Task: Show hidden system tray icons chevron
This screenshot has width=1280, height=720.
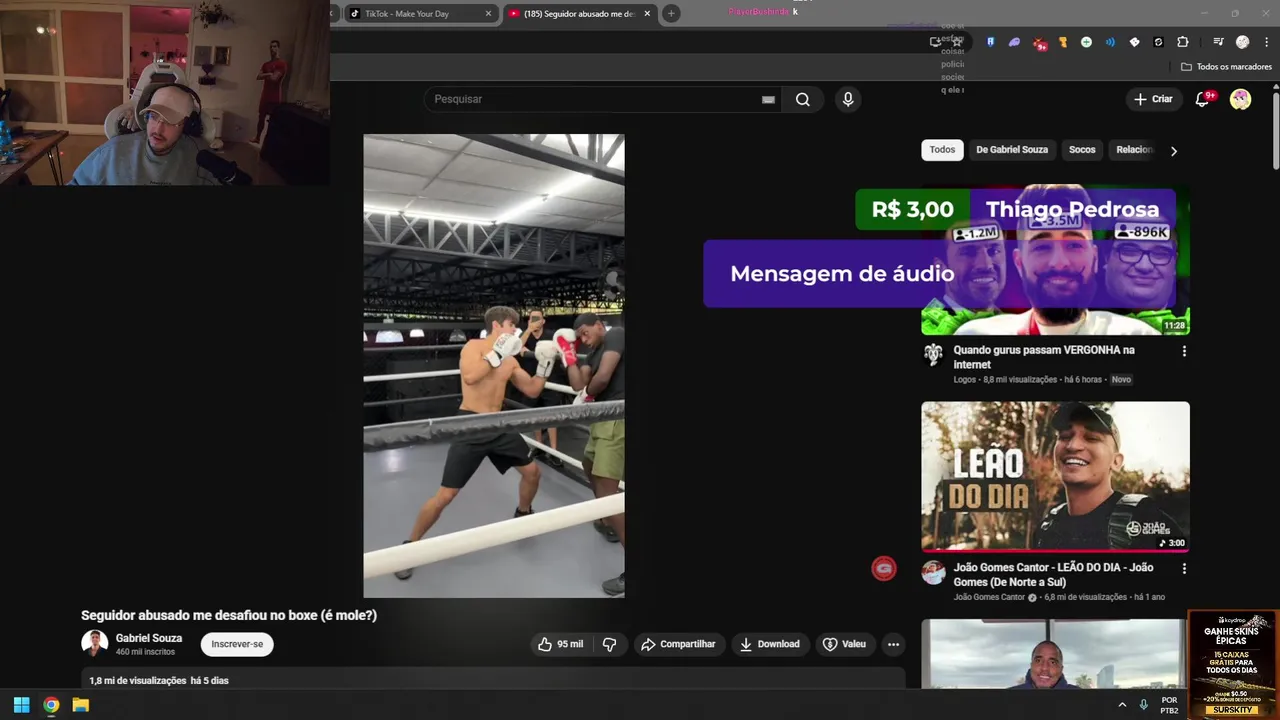Action: pos(1122,705)
